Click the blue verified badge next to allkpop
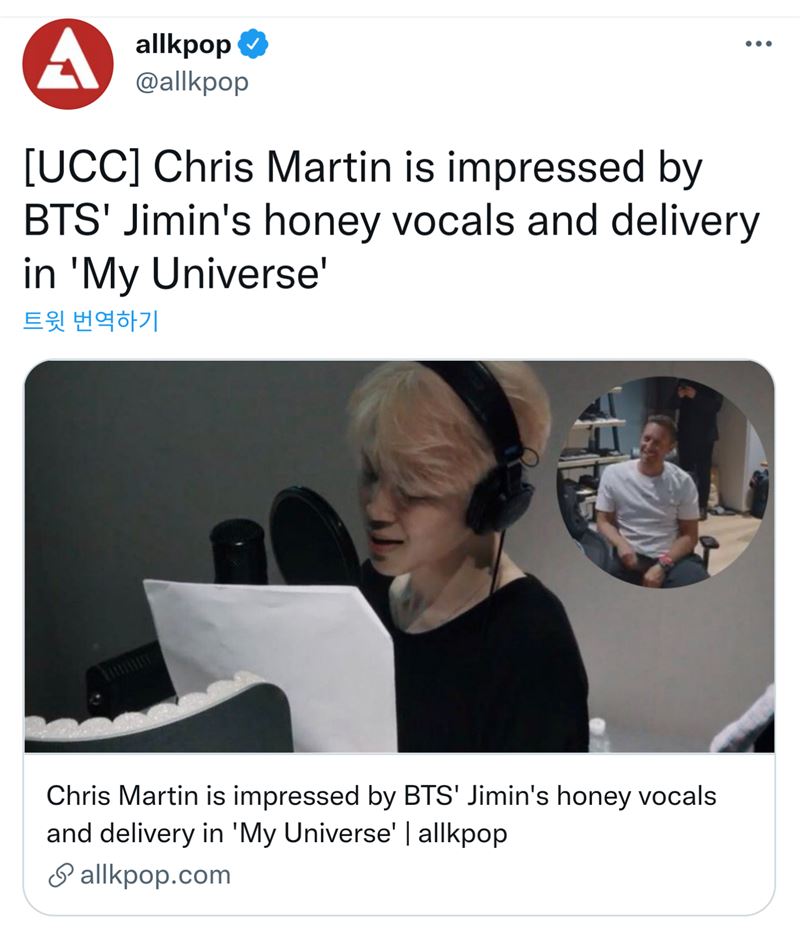This screenshot has height=936, width=800. (x=253, y=44)
